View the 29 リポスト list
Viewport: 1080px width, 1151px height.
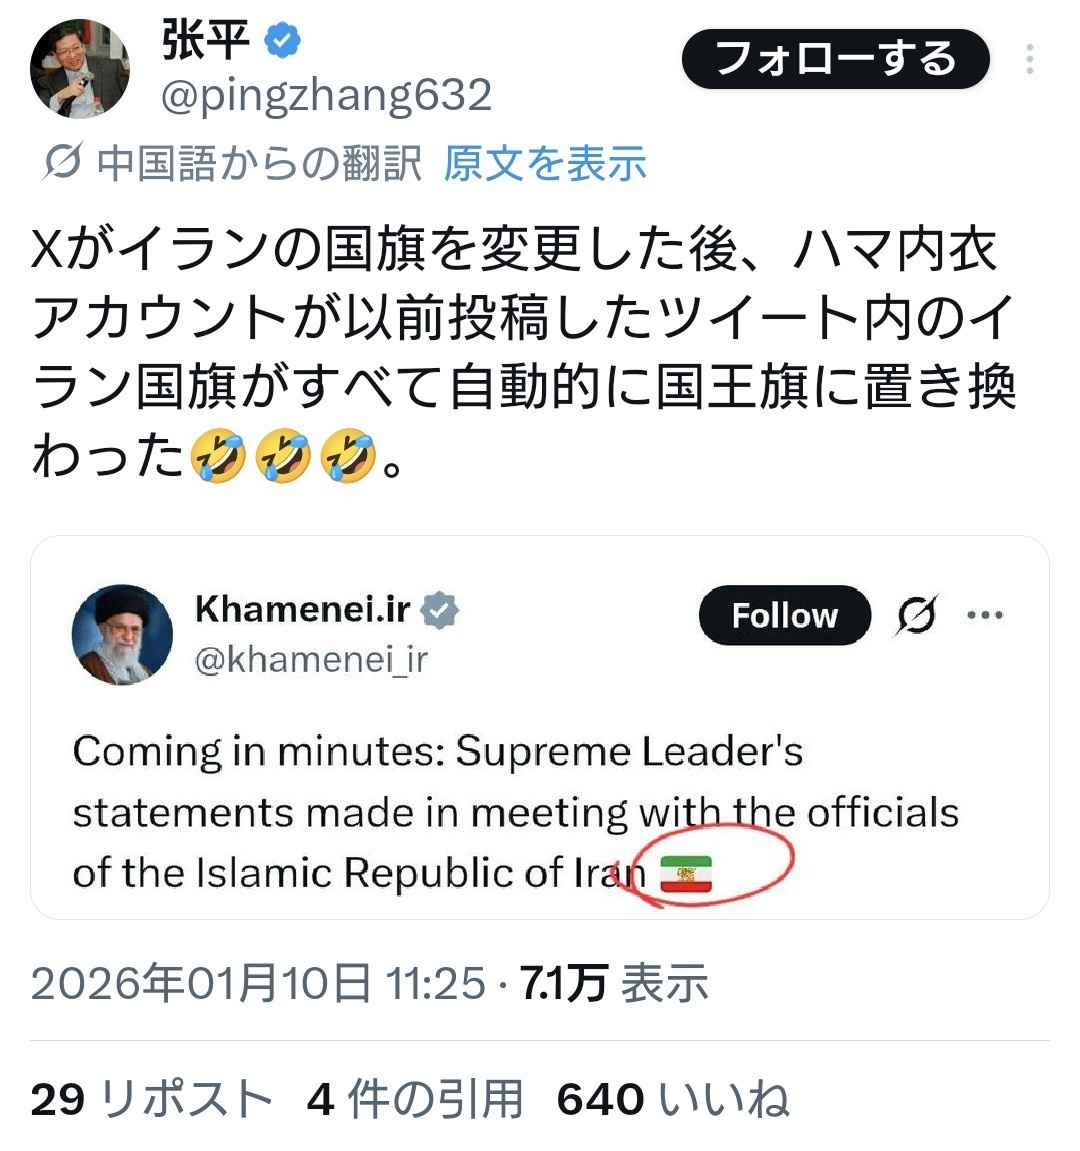(x=152, y=1099)
